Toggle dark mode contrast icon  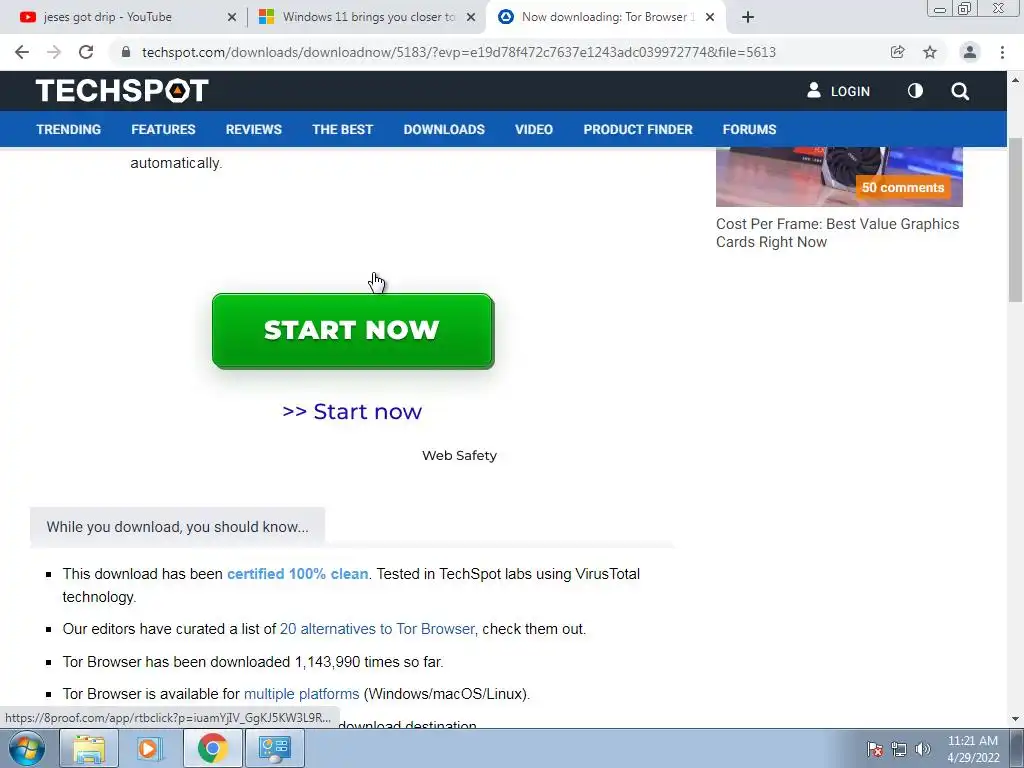[916, 91]
